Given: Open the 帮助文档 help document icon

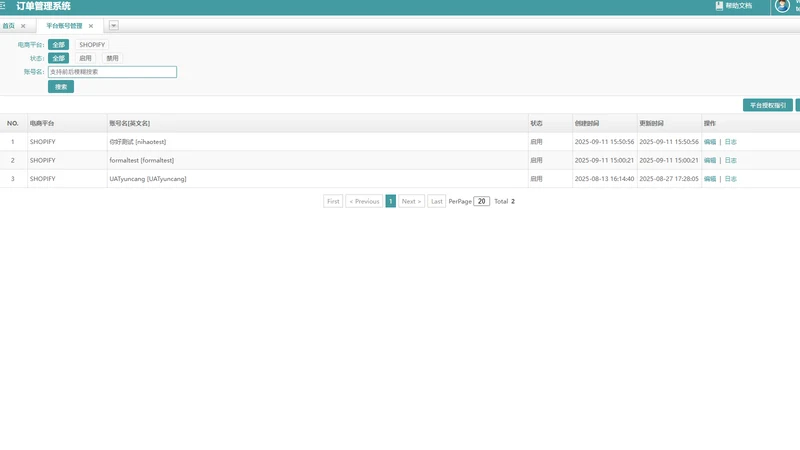Looking at the screenshot, I should [719, 6].
